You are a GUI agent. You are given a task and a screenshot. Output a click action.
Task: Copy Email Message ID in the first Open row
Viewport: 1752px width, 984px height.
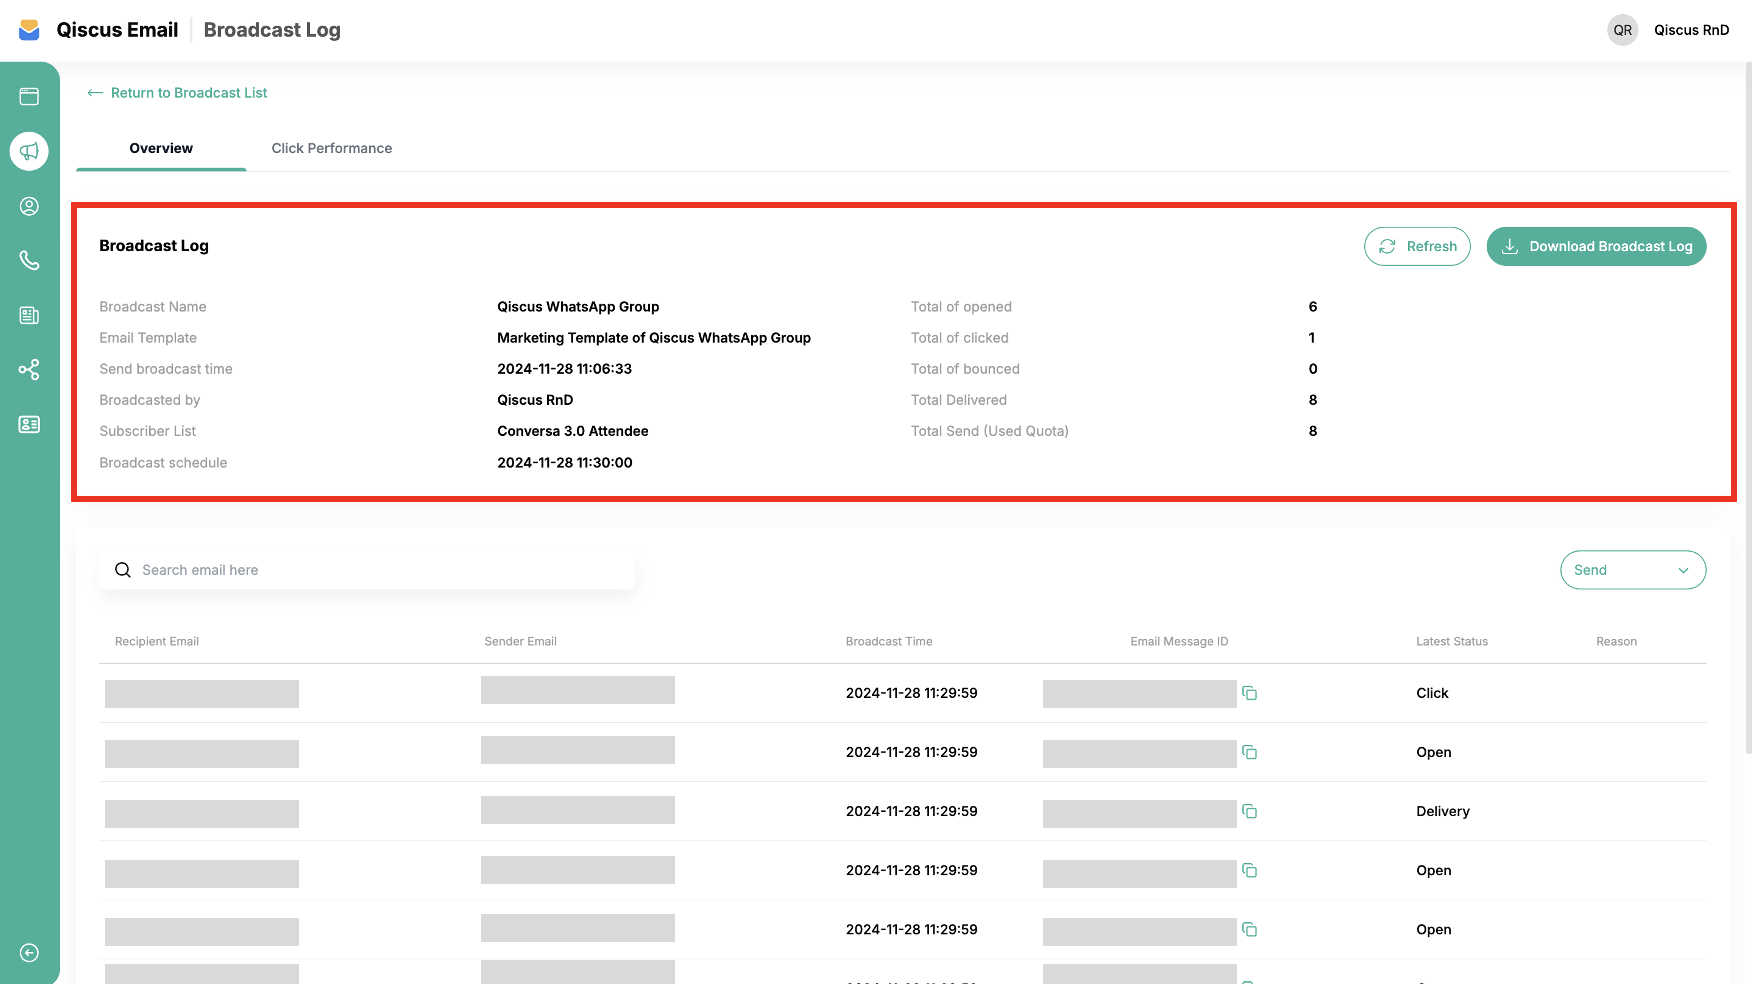pos(1249,752)
